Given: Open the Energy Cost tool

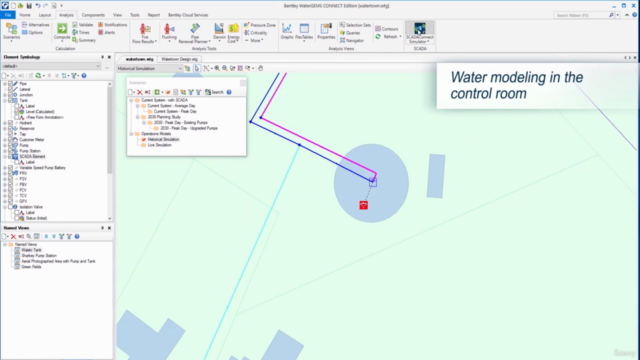Looking at the screenshot, I should point(233,33).
